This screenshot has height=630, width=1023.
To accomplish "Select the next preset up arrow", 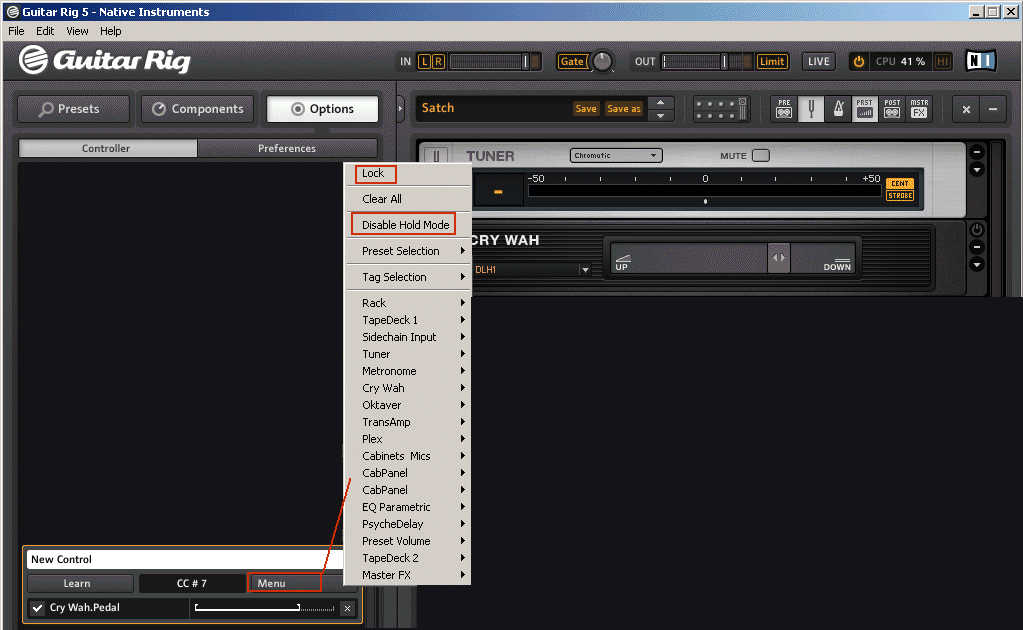I will pos(661,102).
